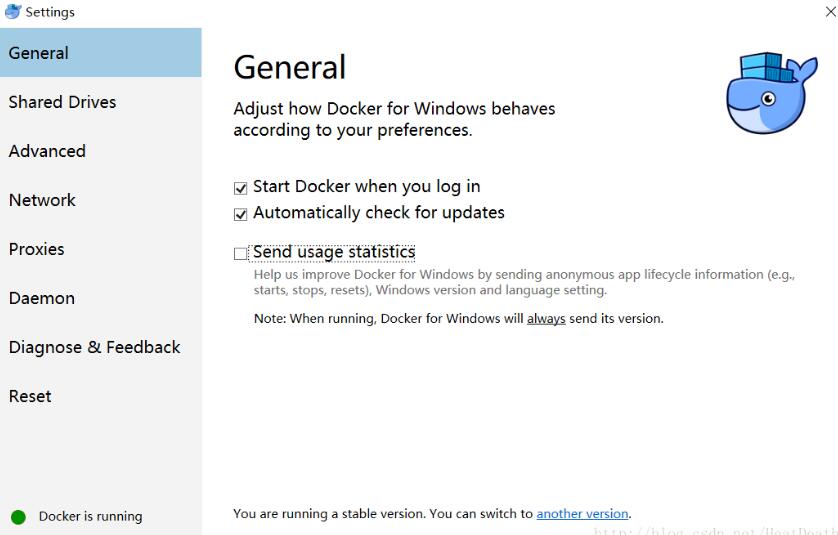Open the Daemon configuration page
This screenshot has height=535, width=838.
100,298
